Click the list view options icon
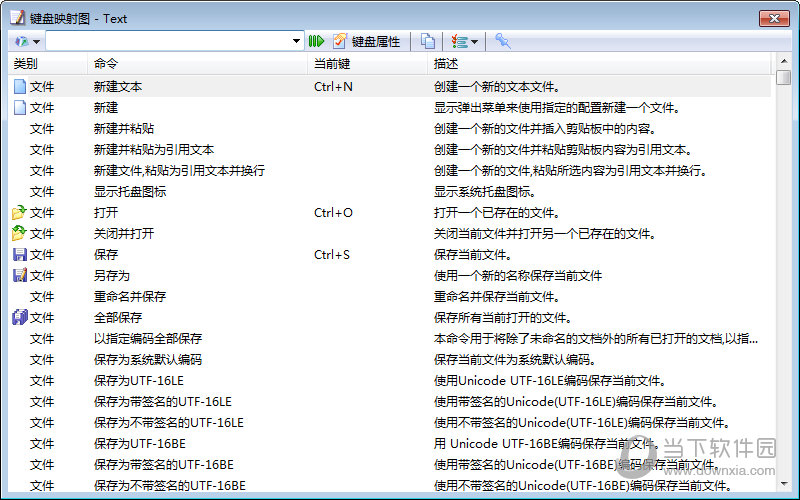The height and width of the screenshot is (500, 800). click(459, 41)
